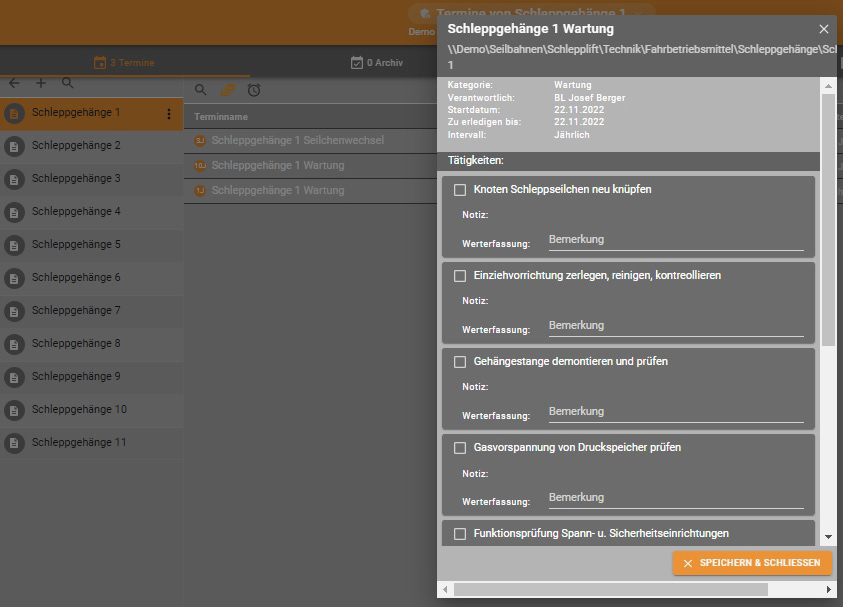
Task: Switch to the 3 Termine tab
Action: 124,63
